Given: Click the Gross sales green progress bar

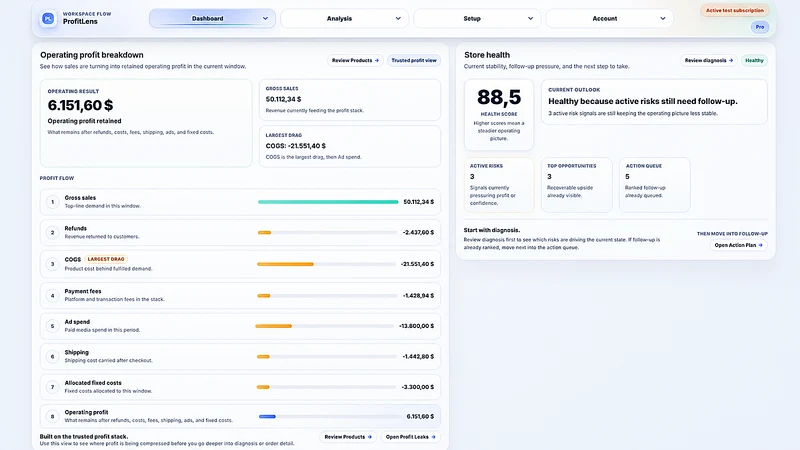Looking at the screenshot, I should [x=328, y=202].
